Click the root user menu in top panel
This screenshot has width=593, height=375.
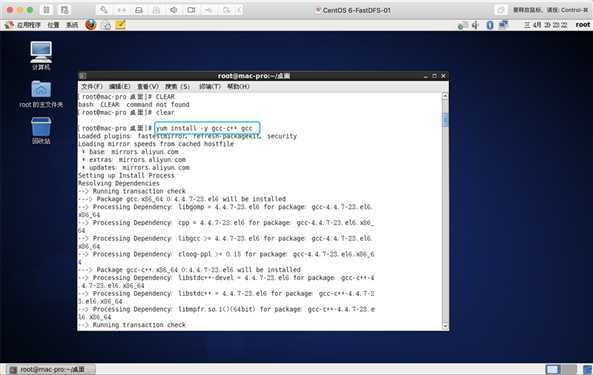[x=582, y=25]
